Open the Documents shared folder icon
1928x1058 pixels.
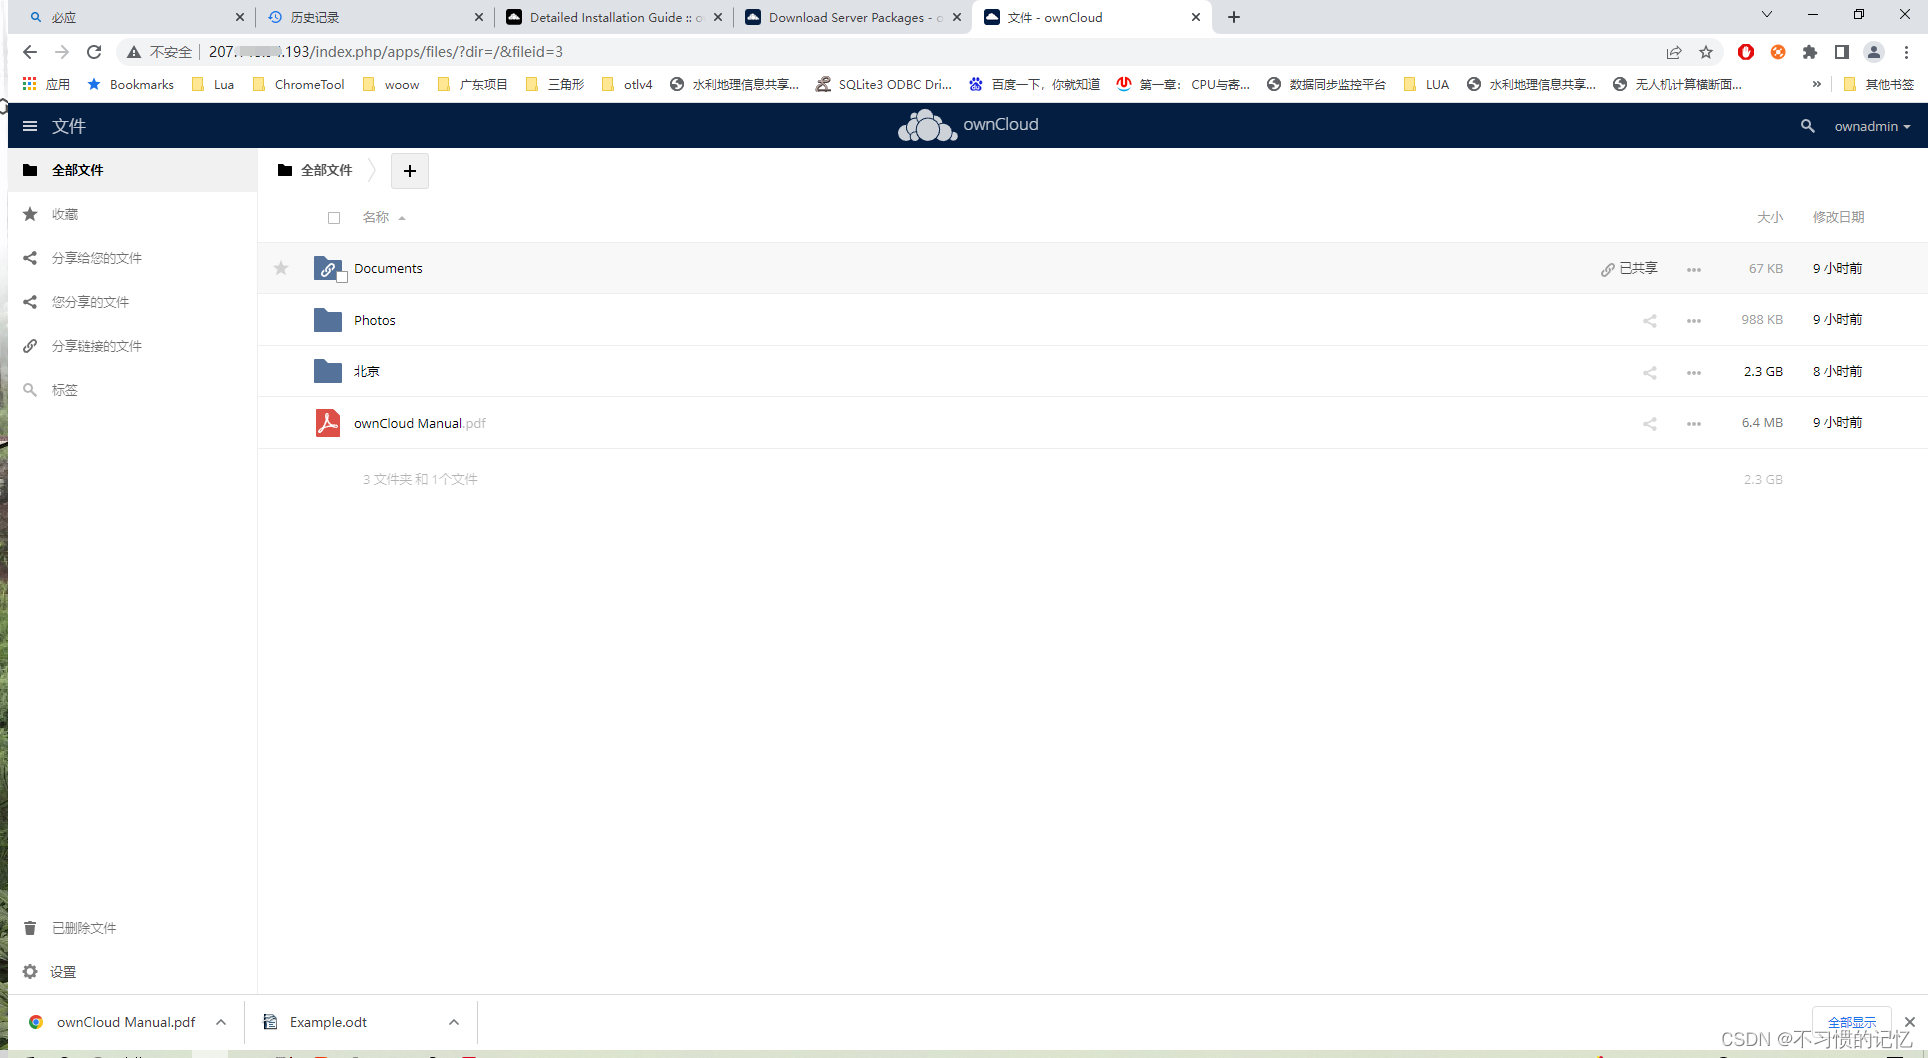[x=328, y=268]
